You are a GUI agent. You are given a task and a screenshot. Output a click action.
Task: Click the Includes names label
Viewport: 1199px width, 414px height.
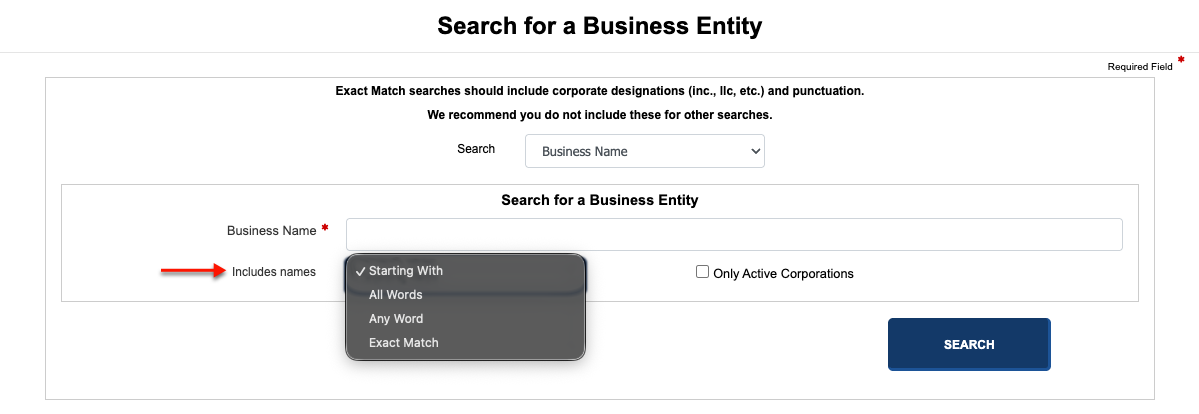[x=274, y=272]
